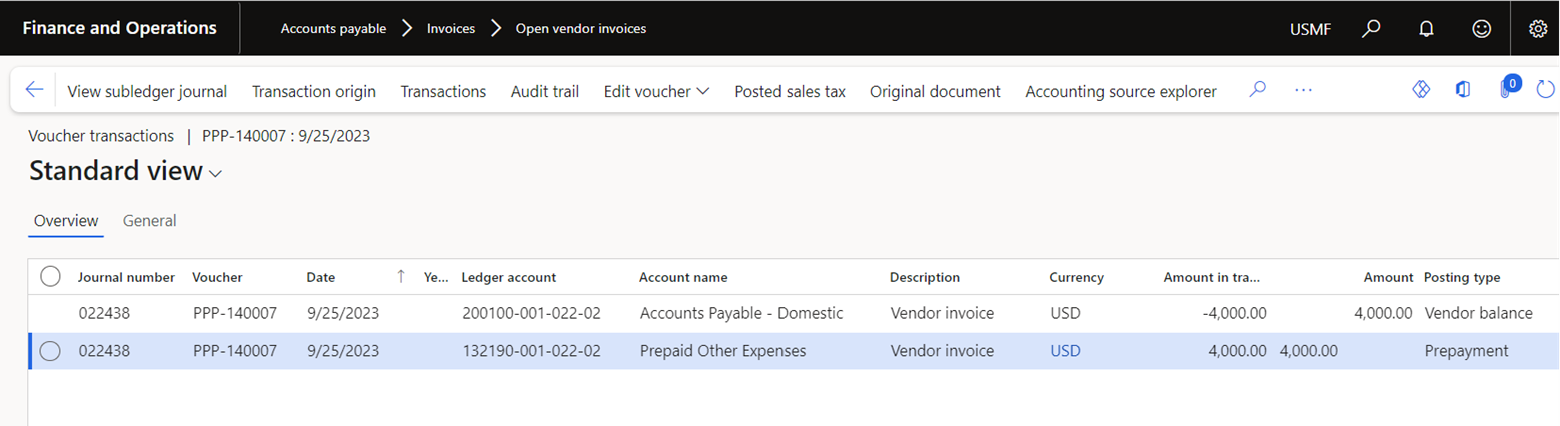The image size is (1560, 426).
Task: Select the Overview tab
Action: (66, 221)
